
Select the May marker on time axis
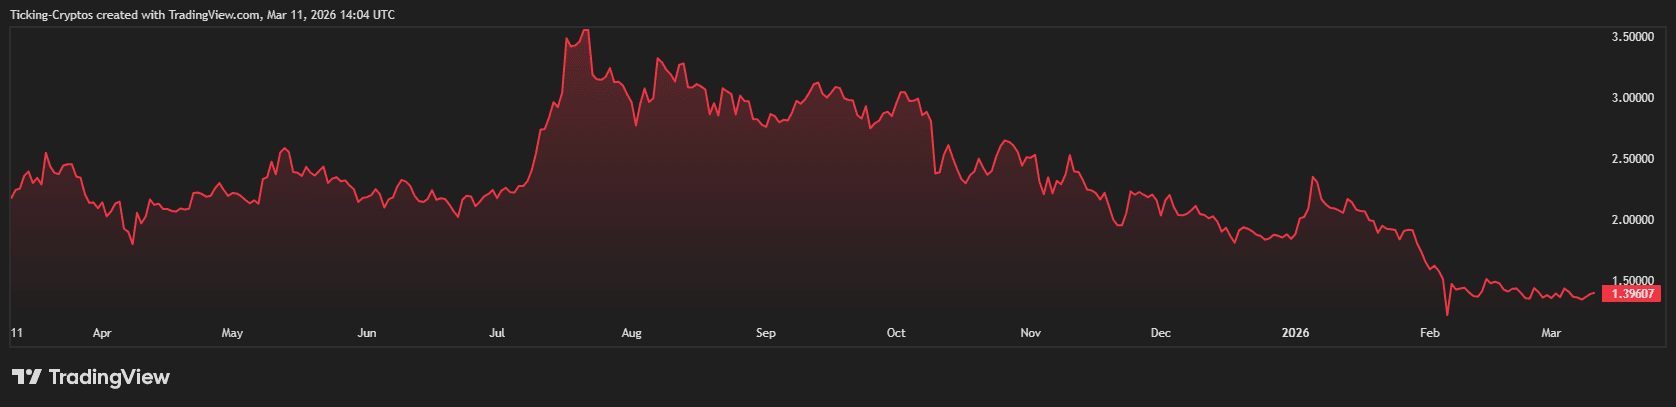tap(232, 333)
